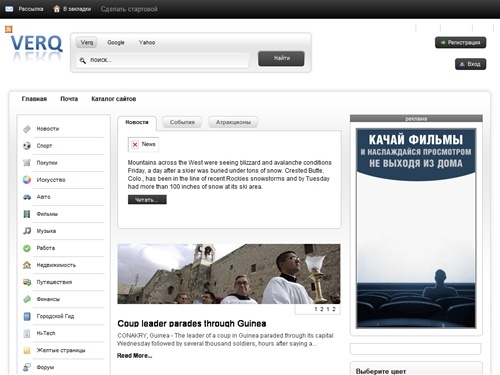Click the soccer ball icon for Спорт
Screen dimensions: 500x375
(27, 146)
